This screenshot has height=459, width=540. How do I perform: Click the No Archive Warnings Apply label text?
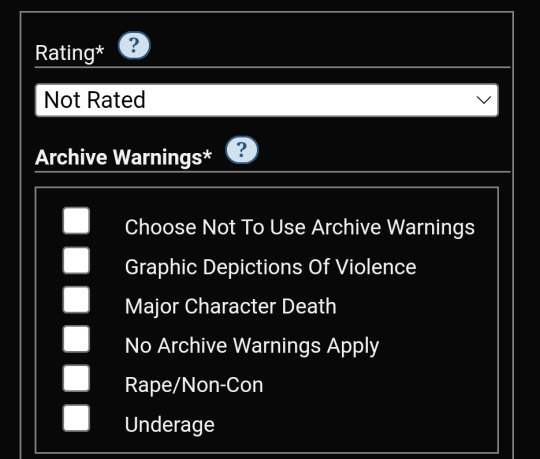[252, 346]
